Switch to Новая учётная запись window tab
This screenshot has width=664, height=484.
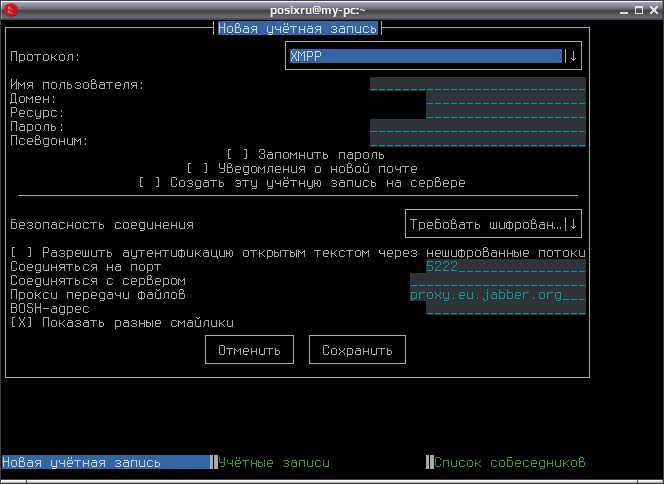pos(106,462)
